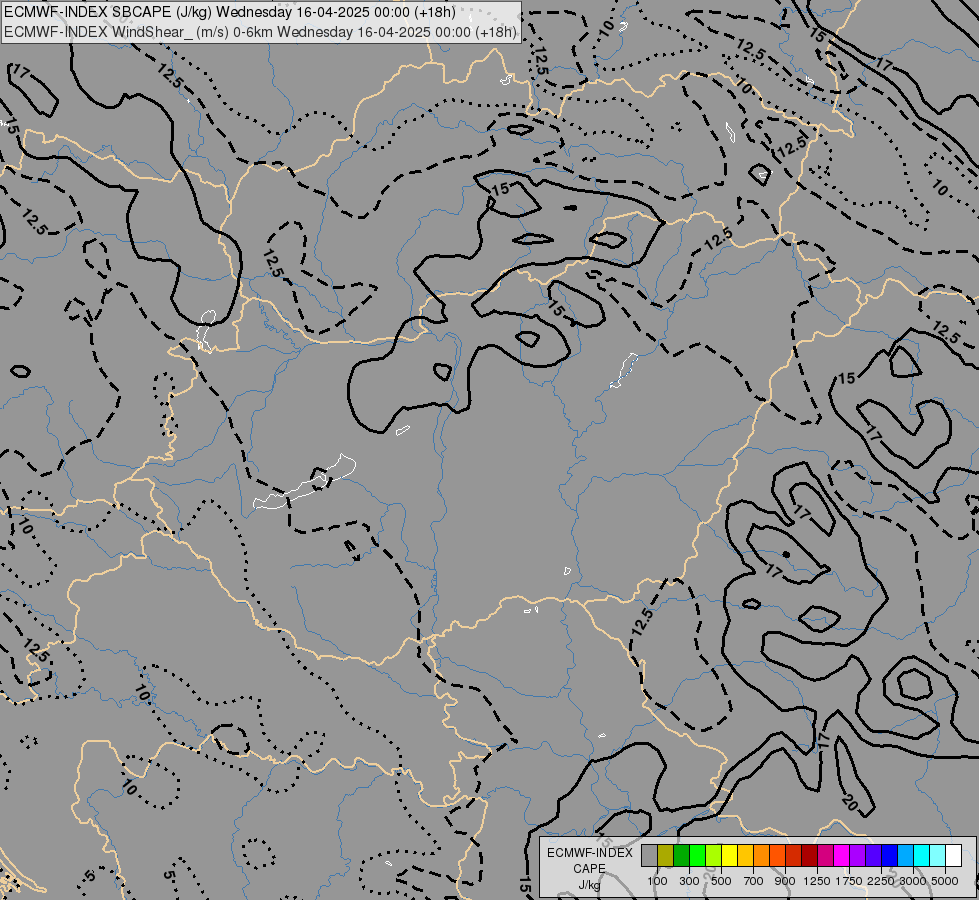This screenshot has height=900, width=979.
Task: Select the pure blue legend swatch
Action: tap(889, 855)
